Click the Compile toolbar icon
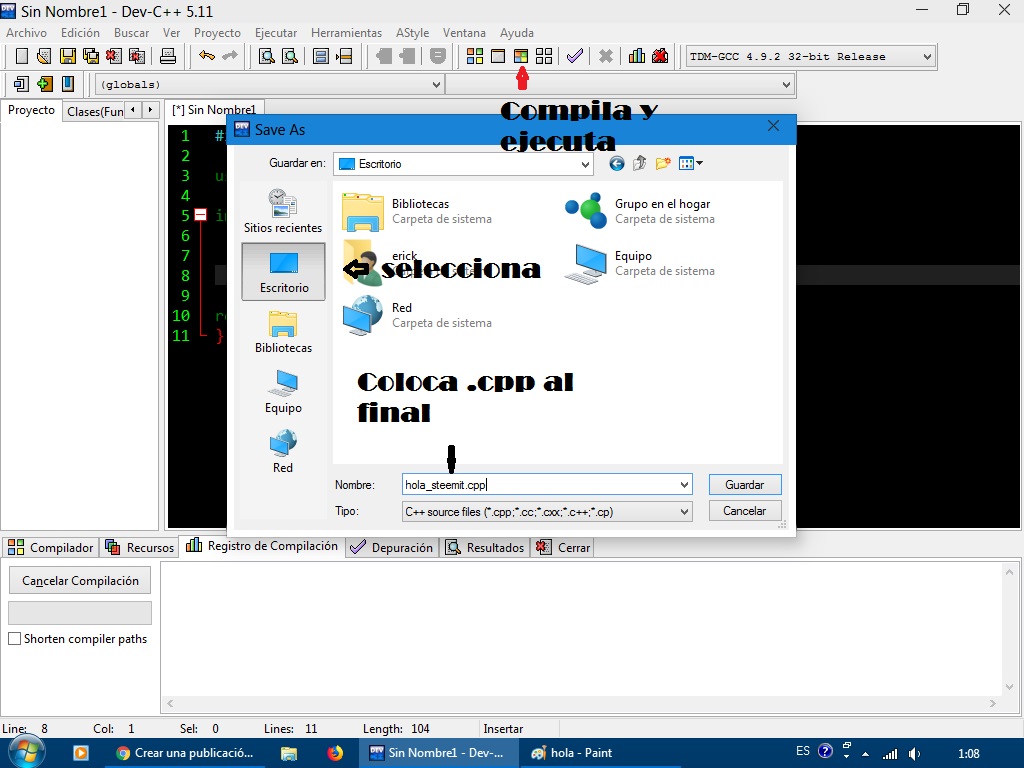This screenshot has height=768, width=1024. pyautogui.click(x=475, y=56)
